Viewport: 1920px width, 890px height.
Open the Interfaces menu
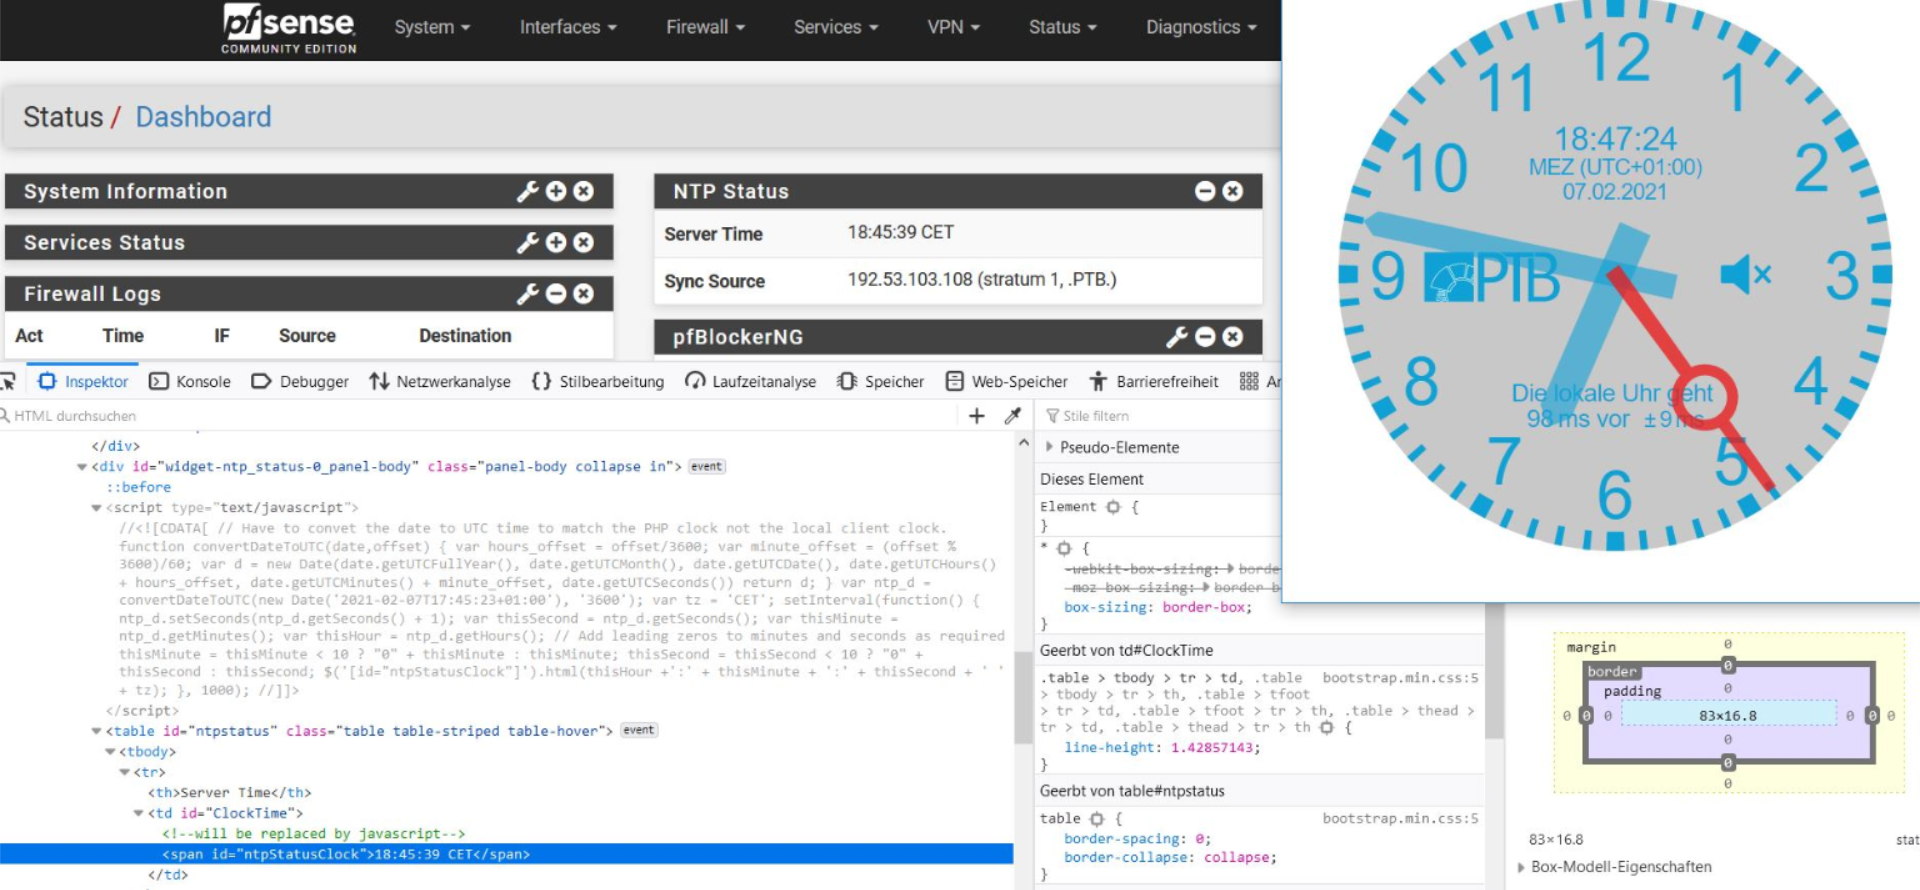click(x=568, y=27)
